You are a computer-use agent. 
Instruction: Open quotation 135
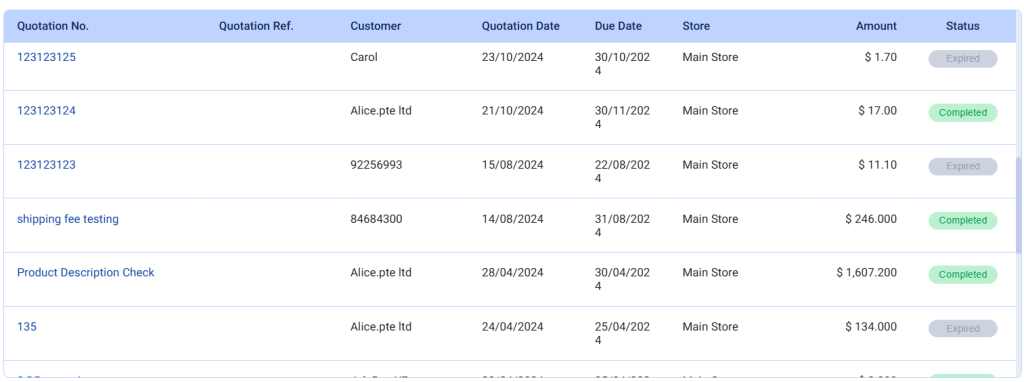[x=27, y=326]
